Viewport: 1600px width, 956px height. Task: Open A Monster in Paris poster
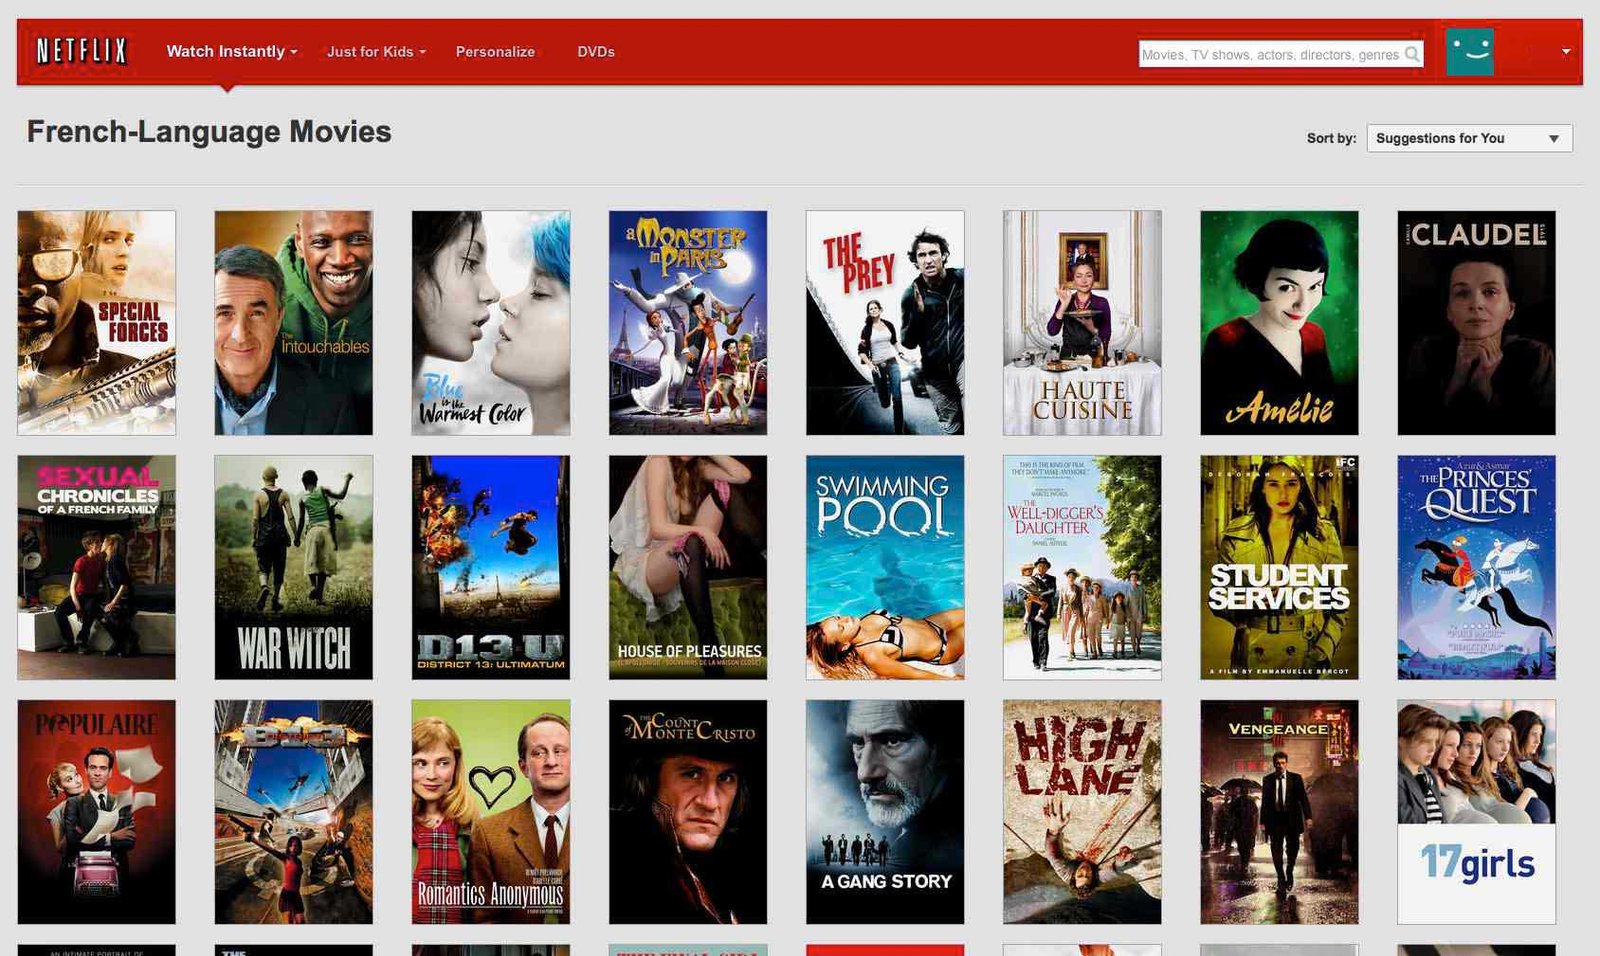688,323
